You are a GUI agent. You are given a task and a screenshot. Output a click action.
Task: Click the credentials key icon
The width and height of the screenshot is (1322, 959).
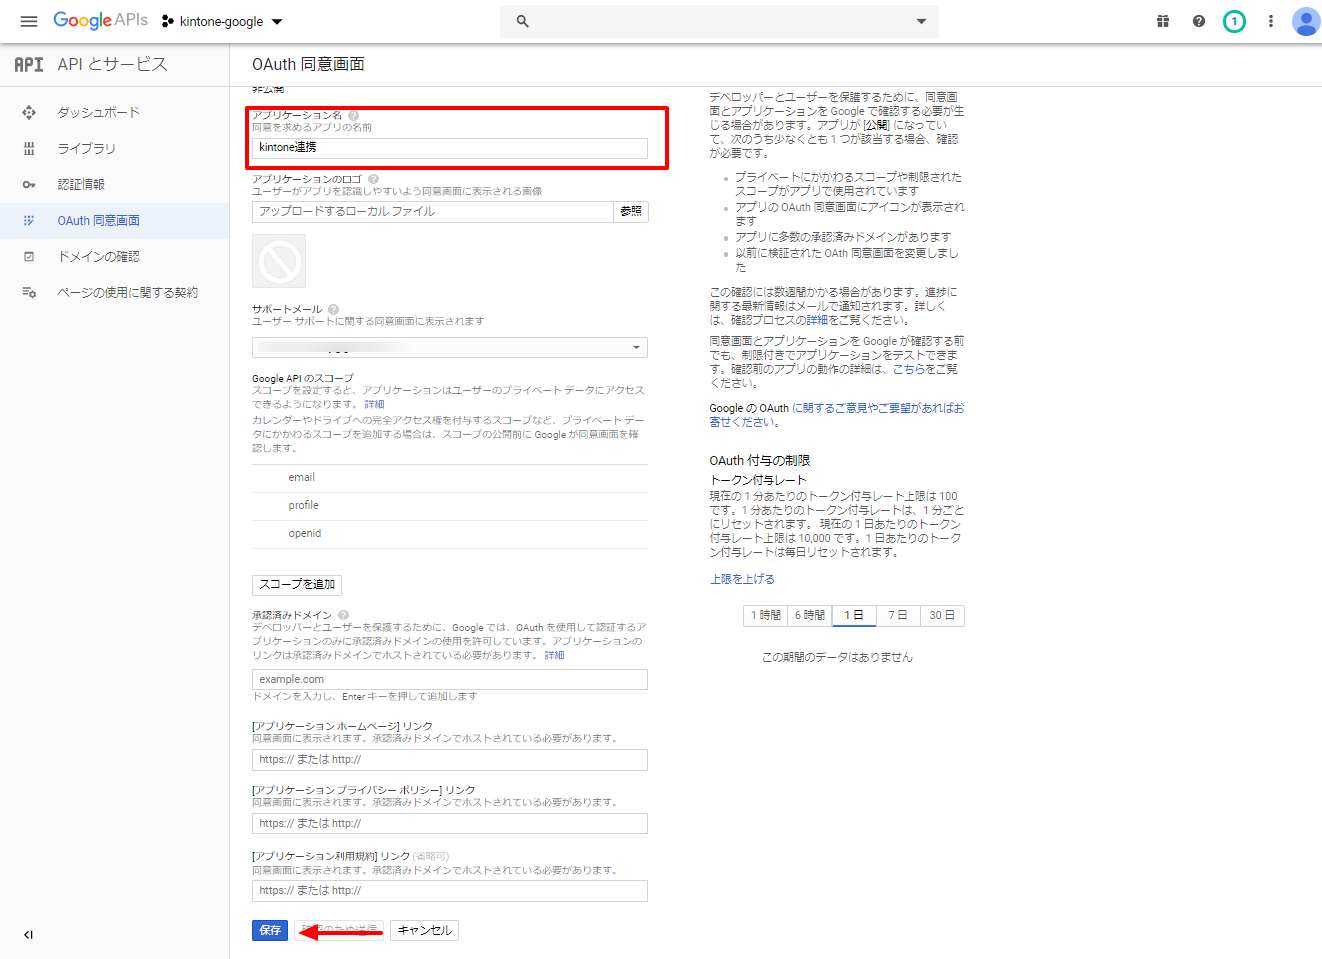[29, 184]
